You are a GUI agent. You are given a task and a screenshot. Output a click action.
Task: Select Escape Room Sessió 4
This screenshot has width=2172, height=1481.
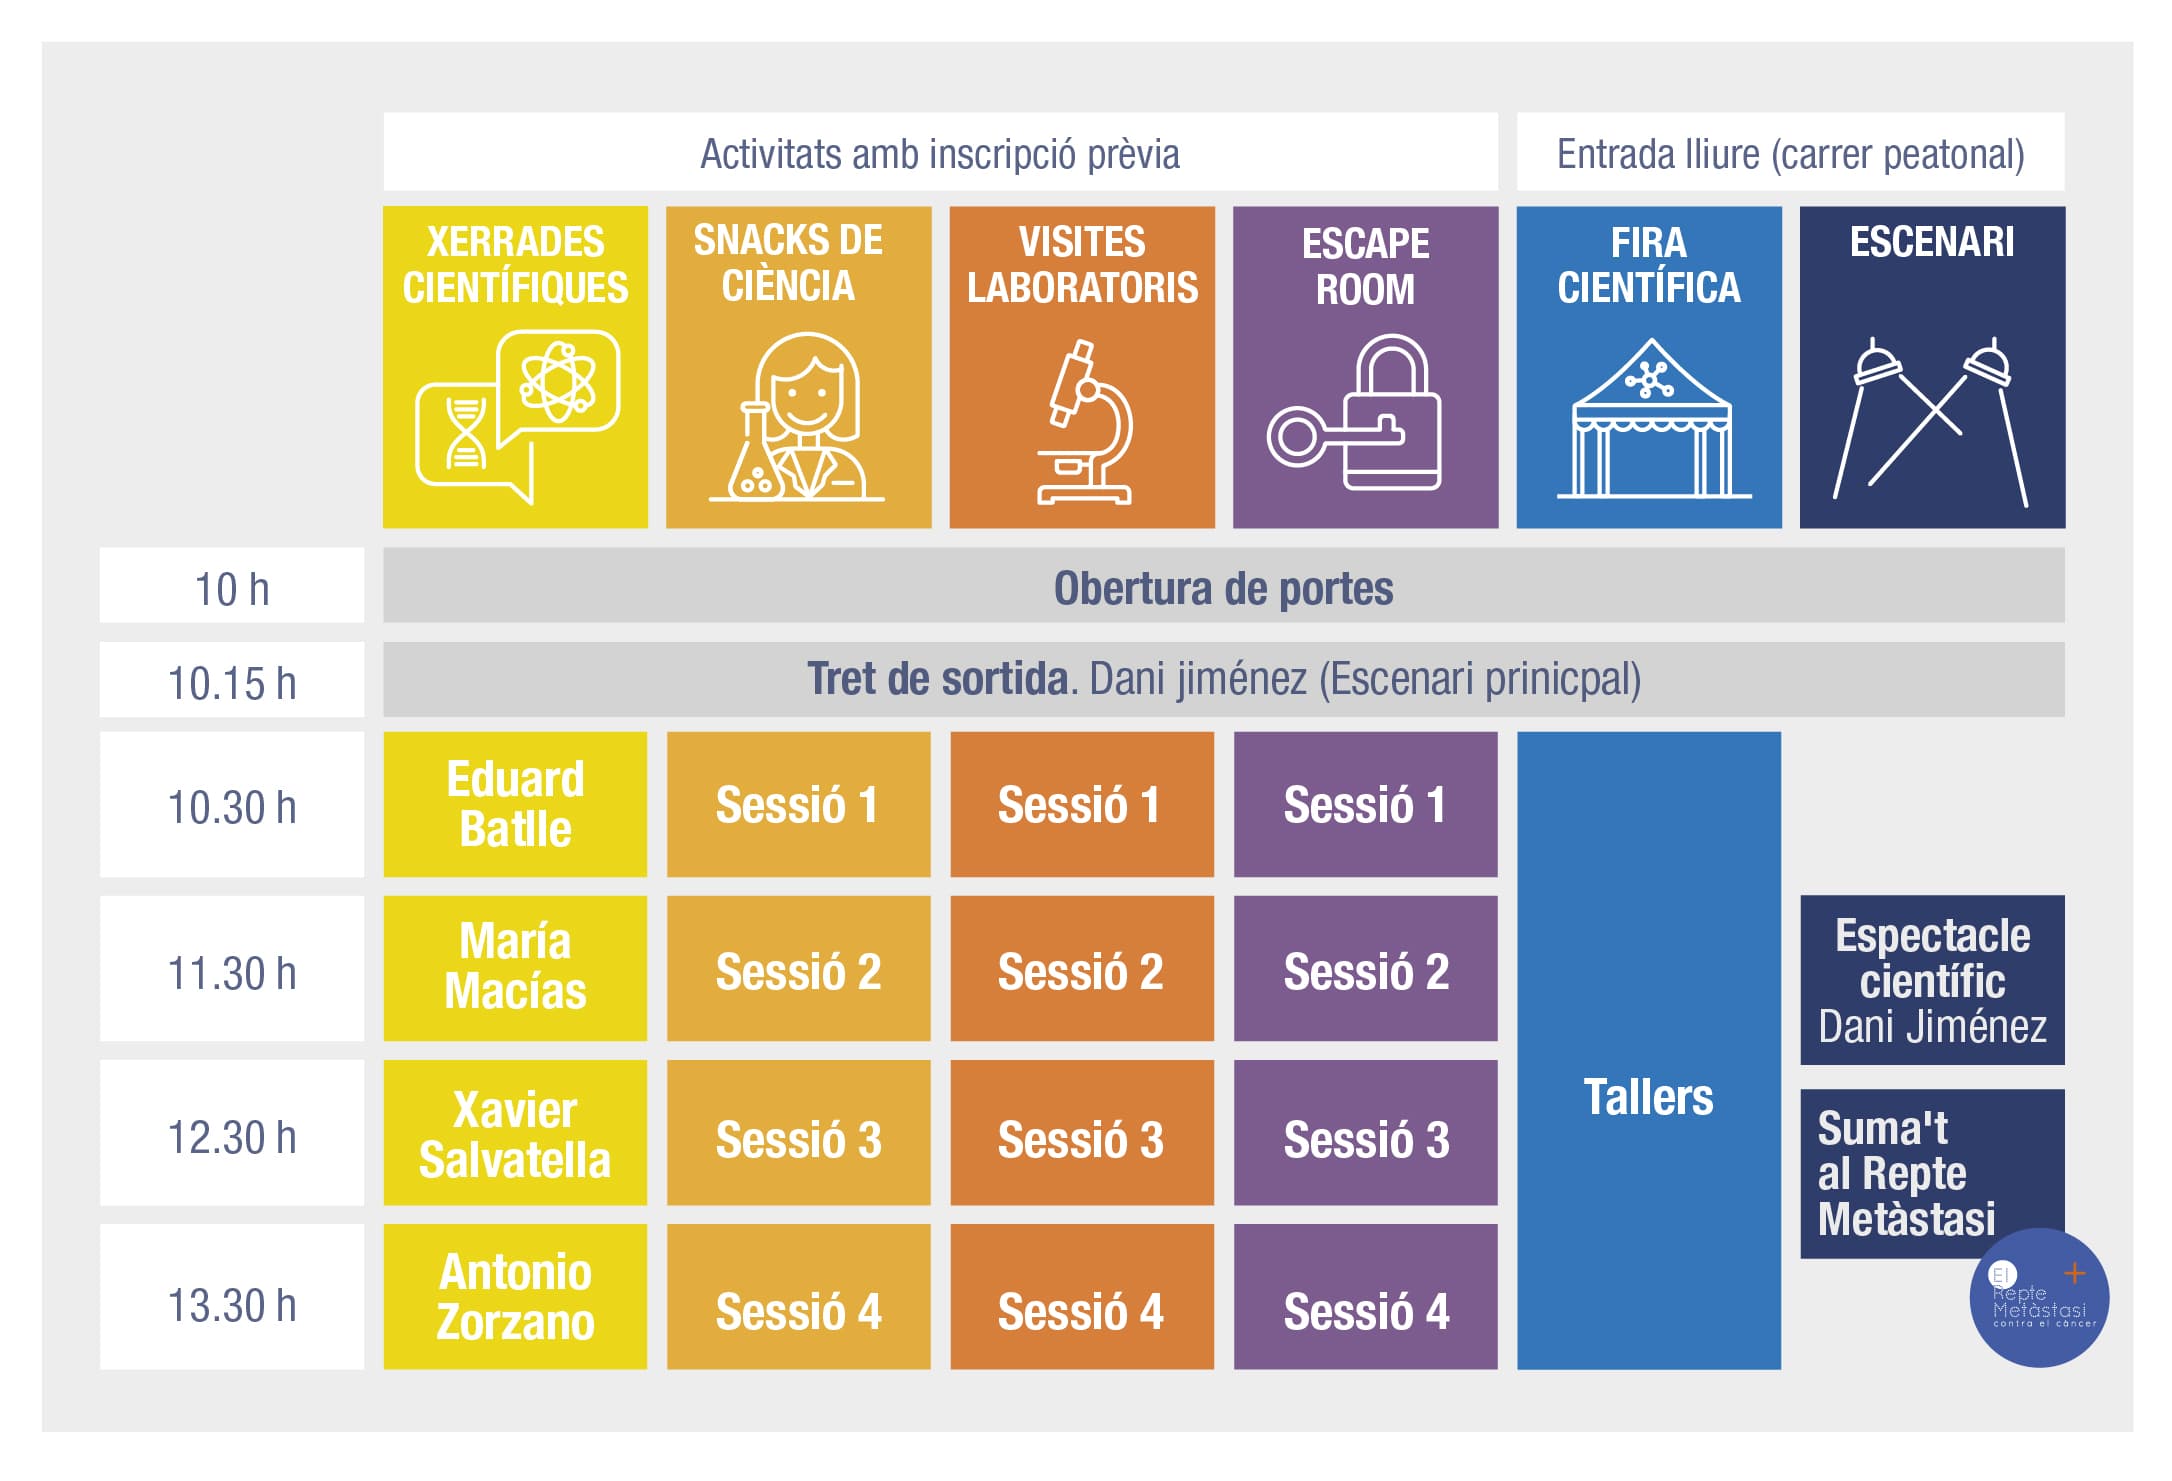pos(1365,1310)
